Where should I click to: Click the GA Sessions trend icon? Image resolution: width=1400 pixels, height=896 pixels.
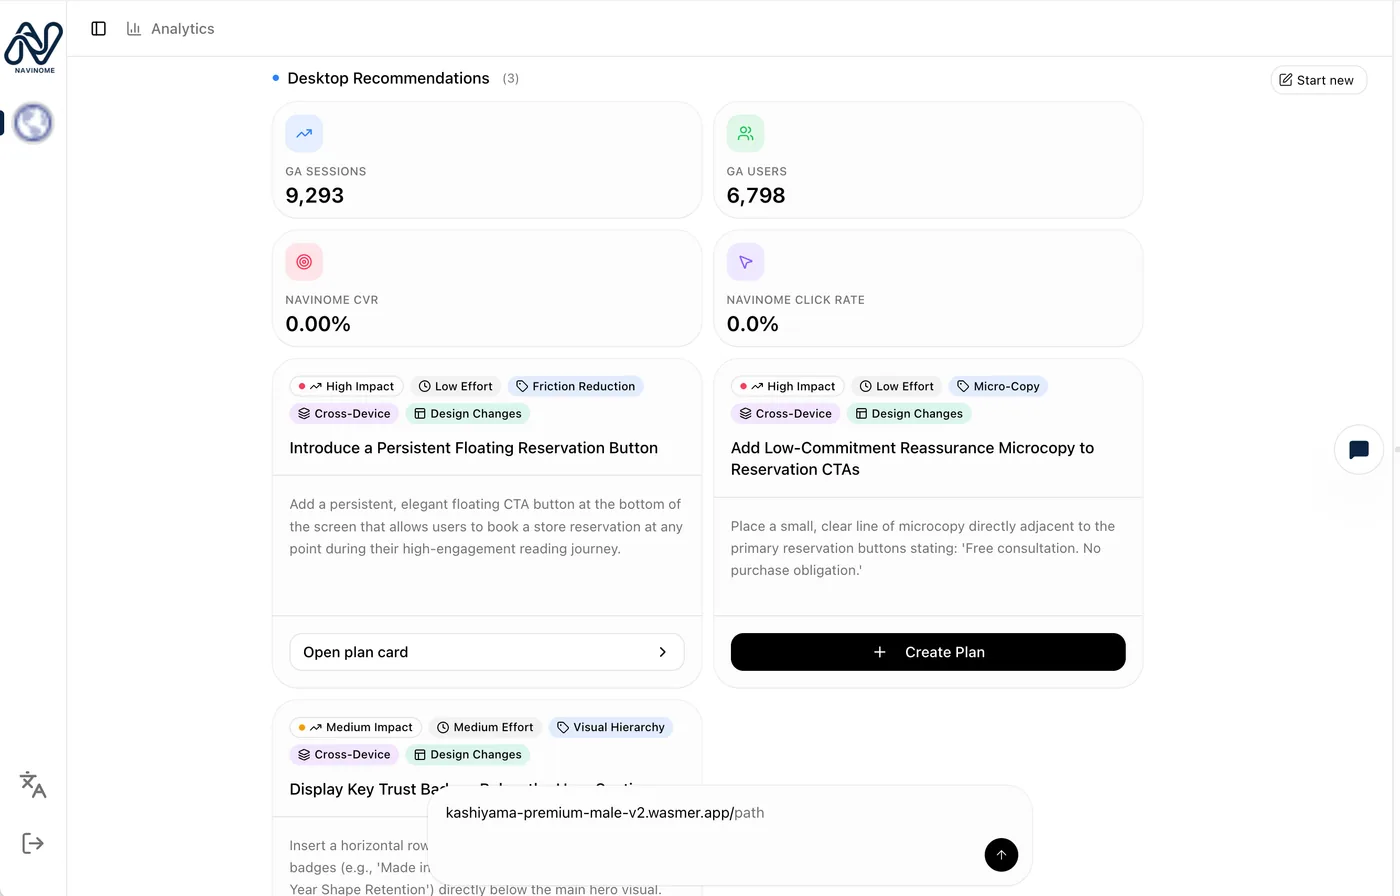304,133
